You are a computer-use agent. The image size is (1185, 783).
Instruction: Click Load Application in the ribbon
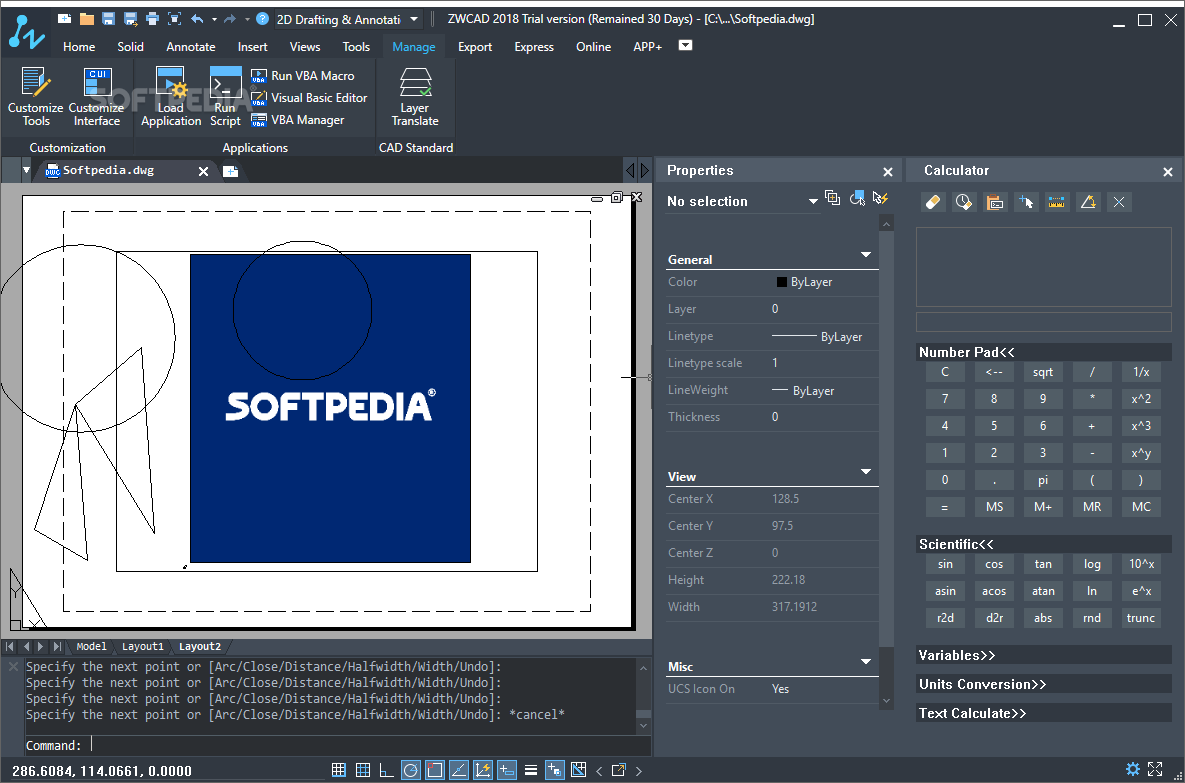(x=171, y=97)
